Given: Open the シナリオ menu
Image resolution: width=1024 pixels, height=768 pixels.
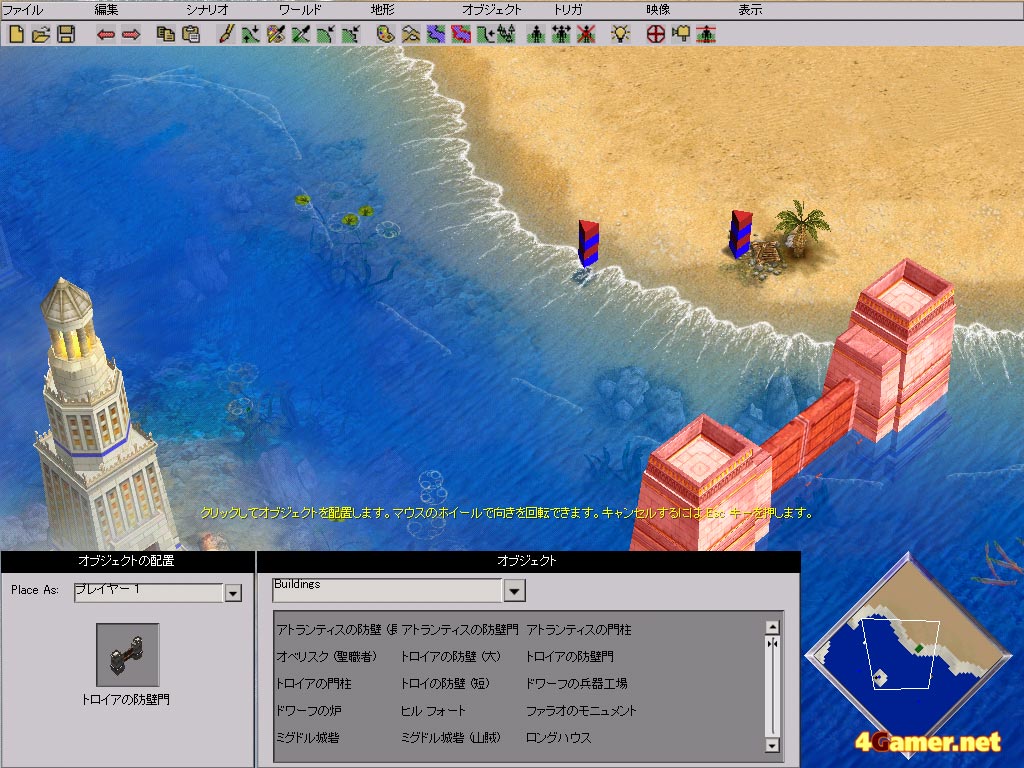Looking at the screenshot, I should point(207,10).
